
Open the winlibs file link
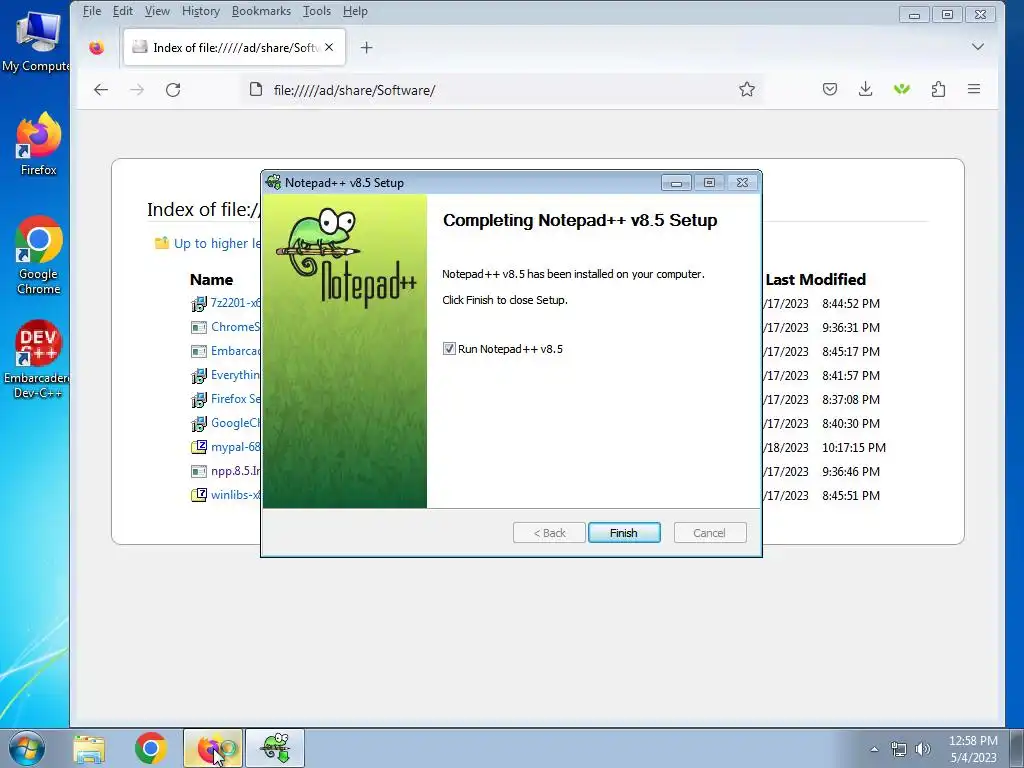coord(235,495)
